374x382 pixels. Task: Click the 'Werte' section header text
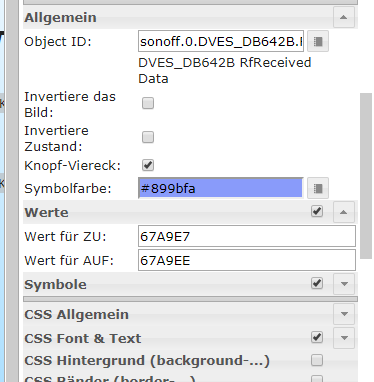(x=46, y=213)
